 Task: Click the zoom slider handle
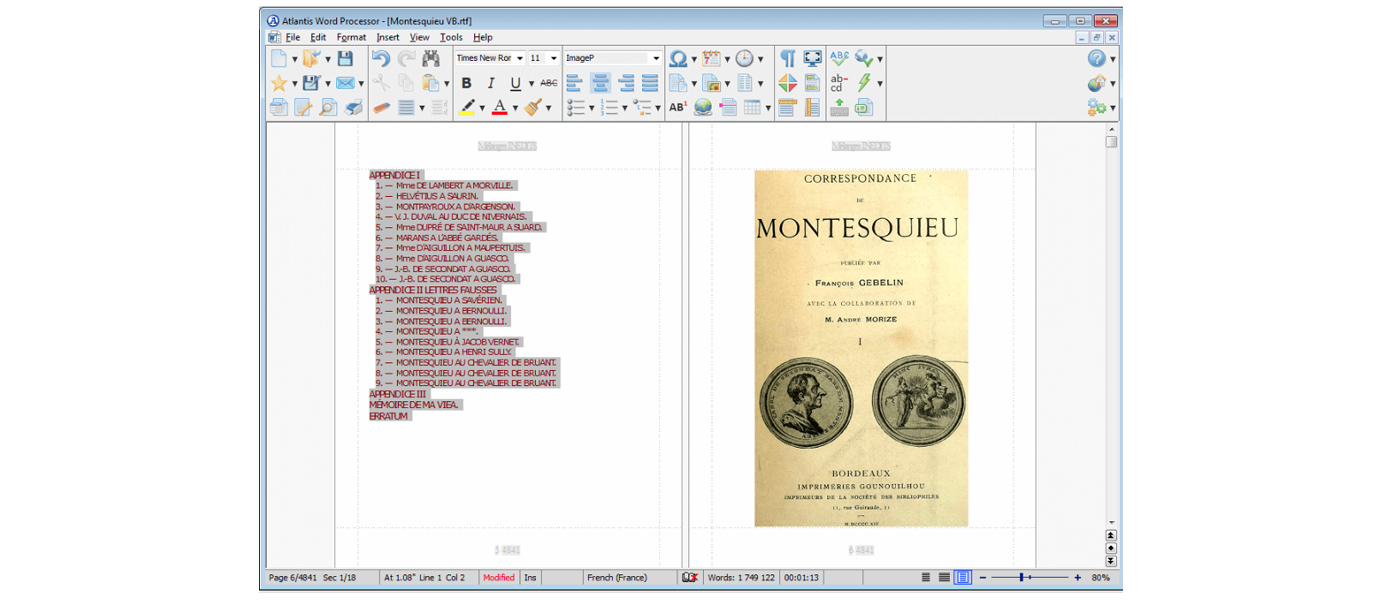(1021, 578)
